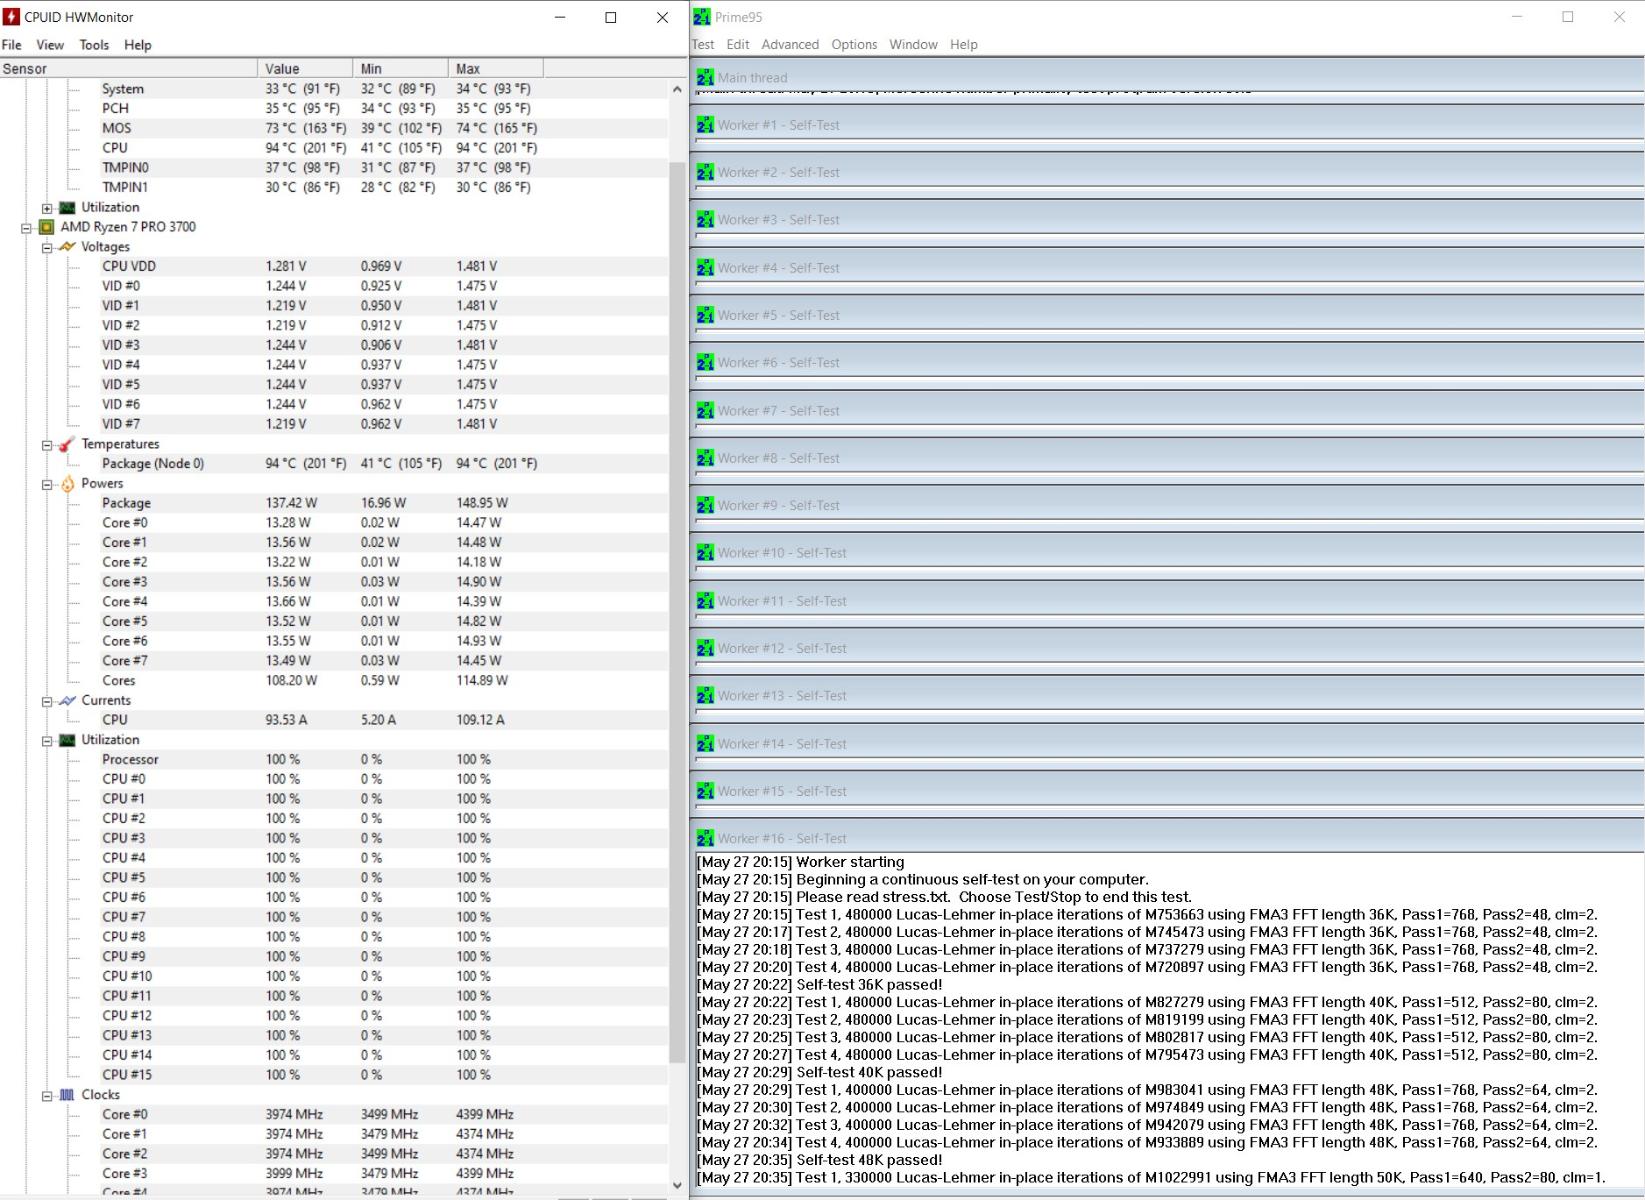The width and height of the screenshot is (1645, 1200).
Task: Click the Clocks category icon
Action: (x=67, y=1095)
